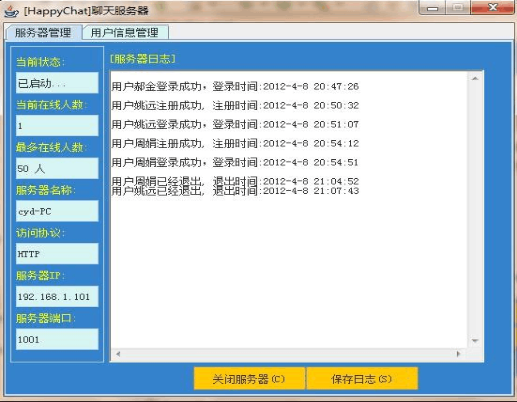Switch to the 用户信息管理 tab
The width and height of the screenshot is (517, 402).
(125, 33)
